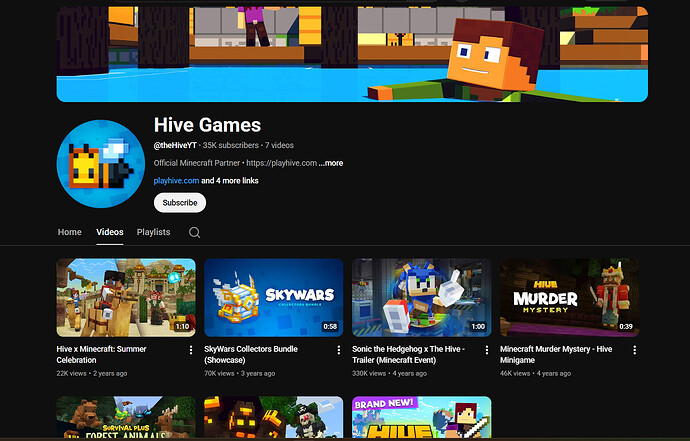The height and width of the screenshot is (441, 690).
Task: Go to the Playlists tab
Action: coord(153,232)
